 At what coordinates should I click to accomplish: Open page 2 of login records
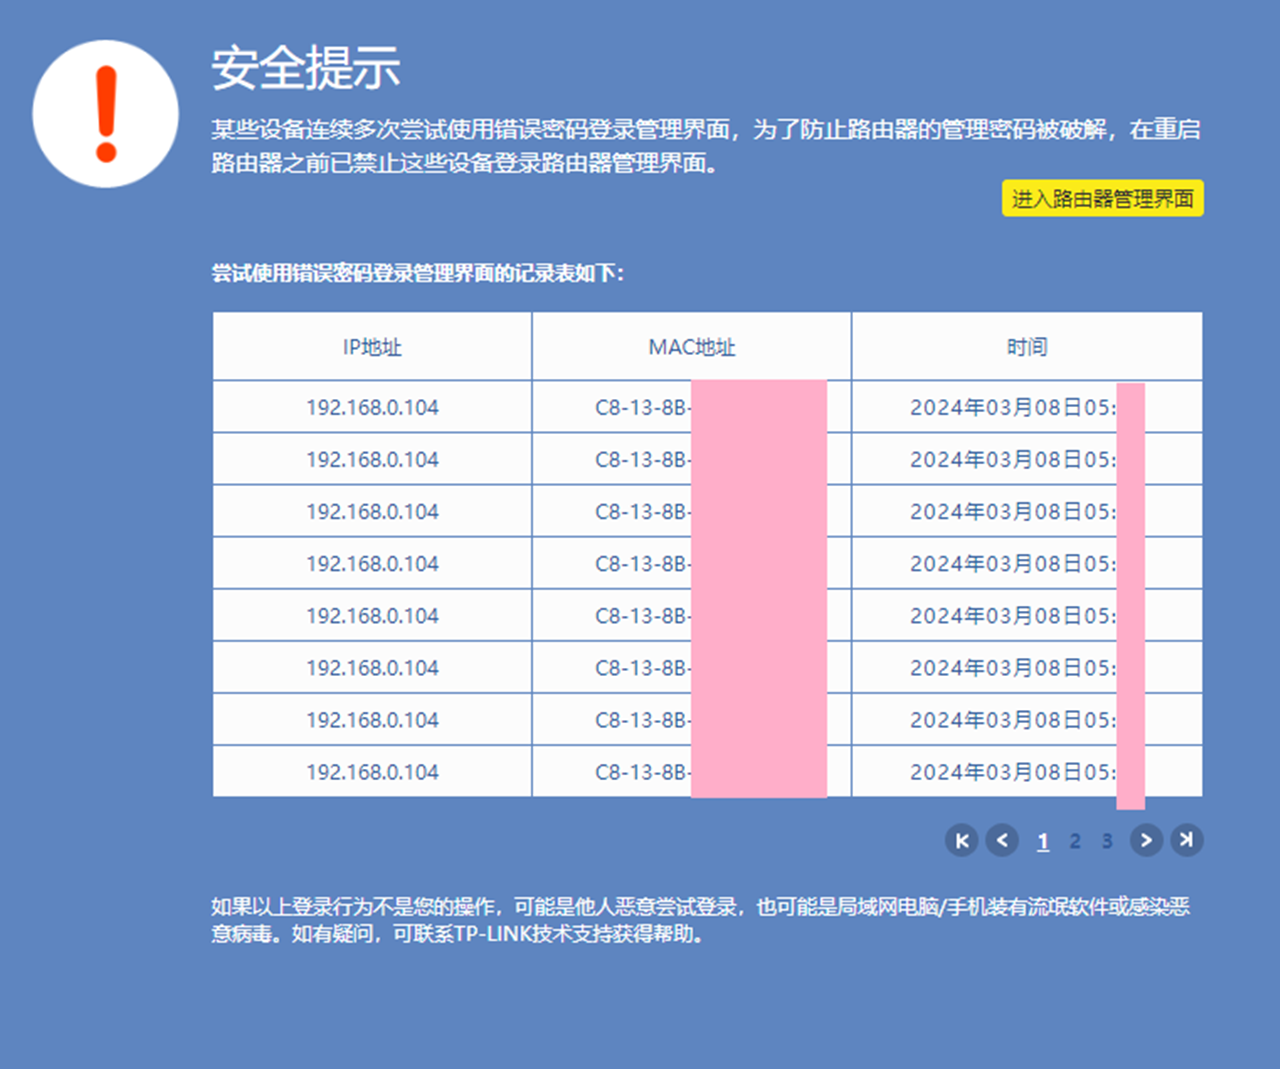(1075, 841)
